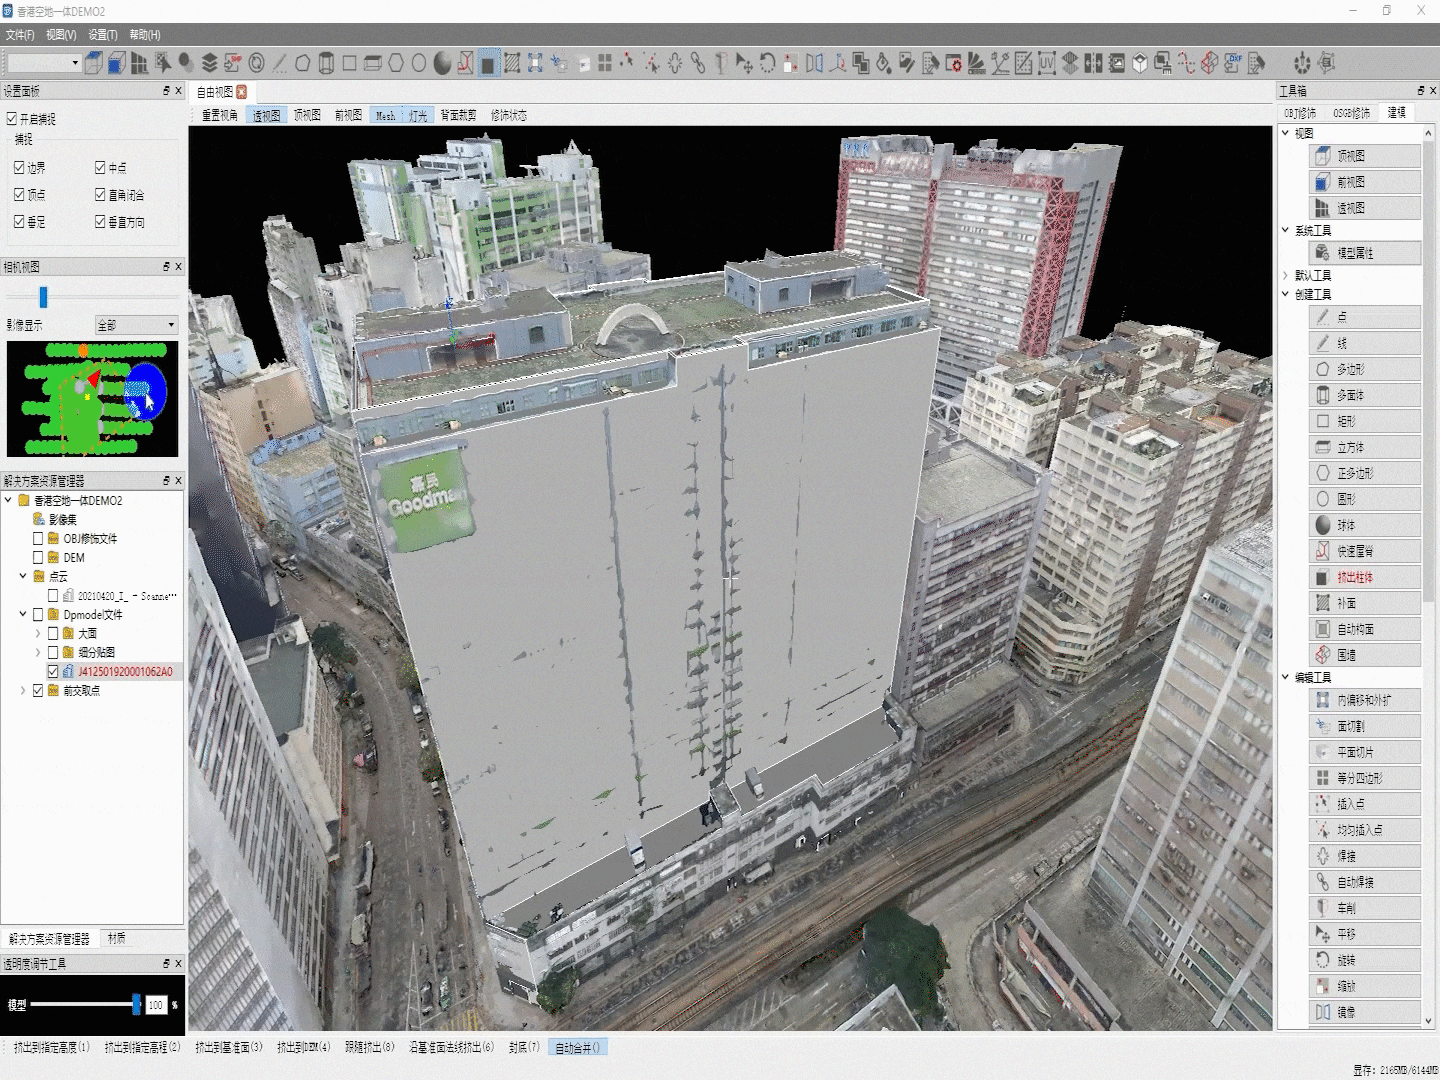Image resolution: width=1440 pixels, height=1080 pixels.
Task: Open the 影像显示 dropdown showing 全部
Action: (x=136, y=325)
